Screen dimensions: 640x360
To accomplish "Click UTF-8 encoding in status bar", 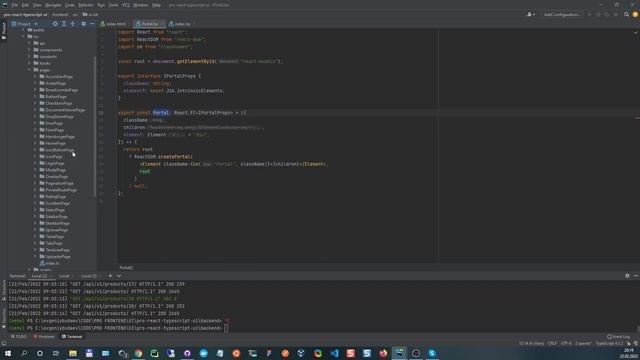I will 566,343.
